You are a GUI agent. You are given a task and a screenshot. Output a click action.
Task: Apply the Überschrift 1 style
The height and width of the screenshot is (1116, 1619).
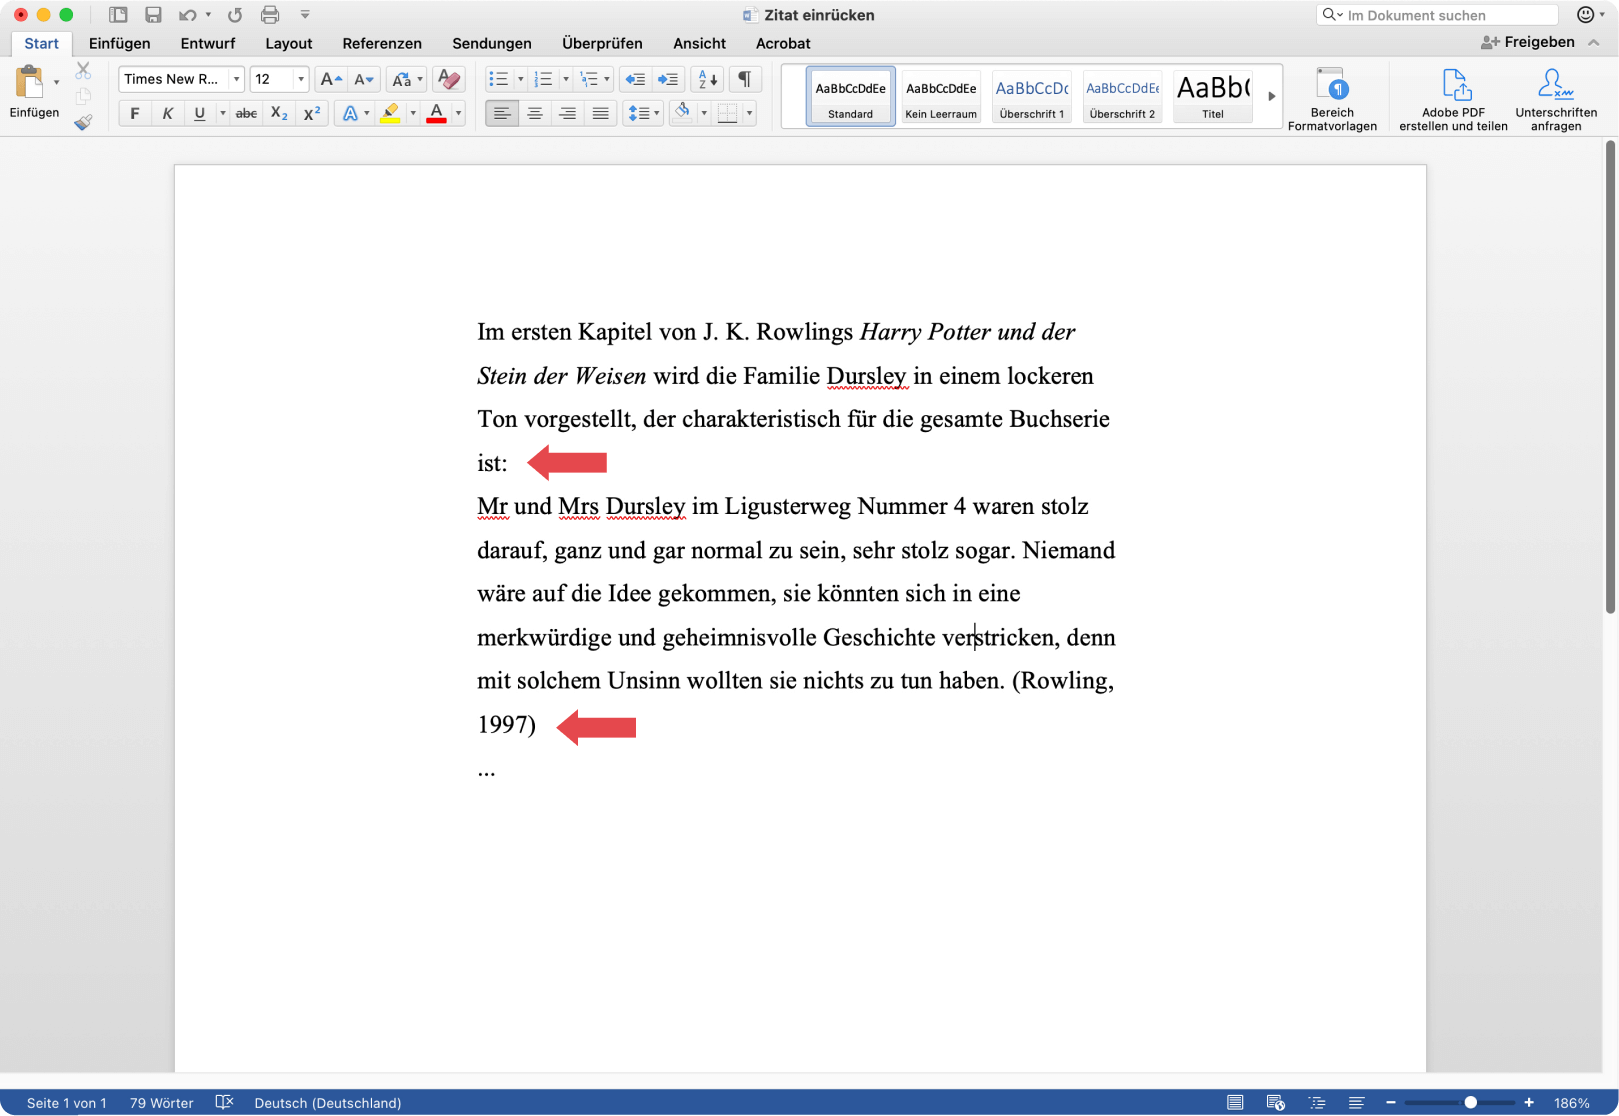[x=1032, y=97]
